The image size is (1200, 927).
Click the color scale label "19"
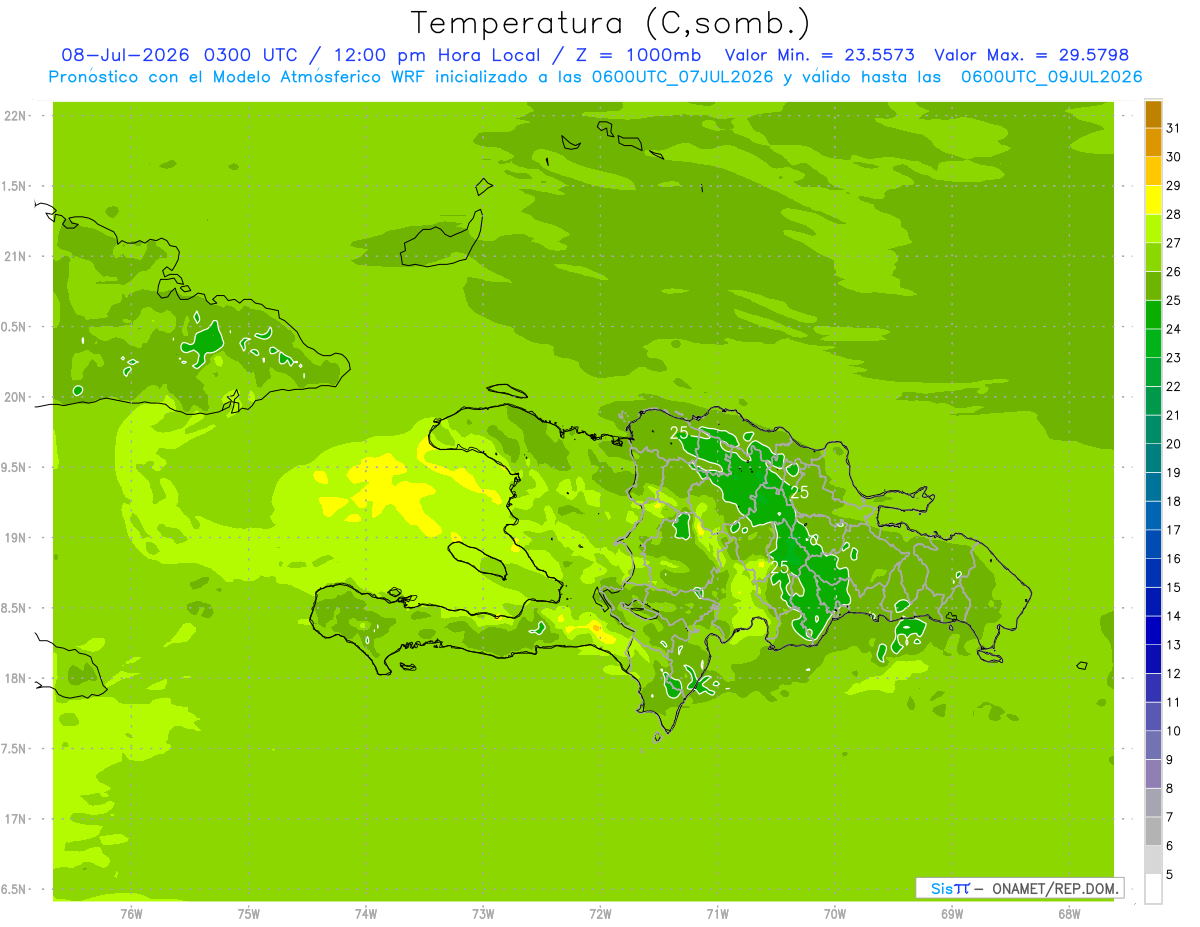click(1174, 473)
